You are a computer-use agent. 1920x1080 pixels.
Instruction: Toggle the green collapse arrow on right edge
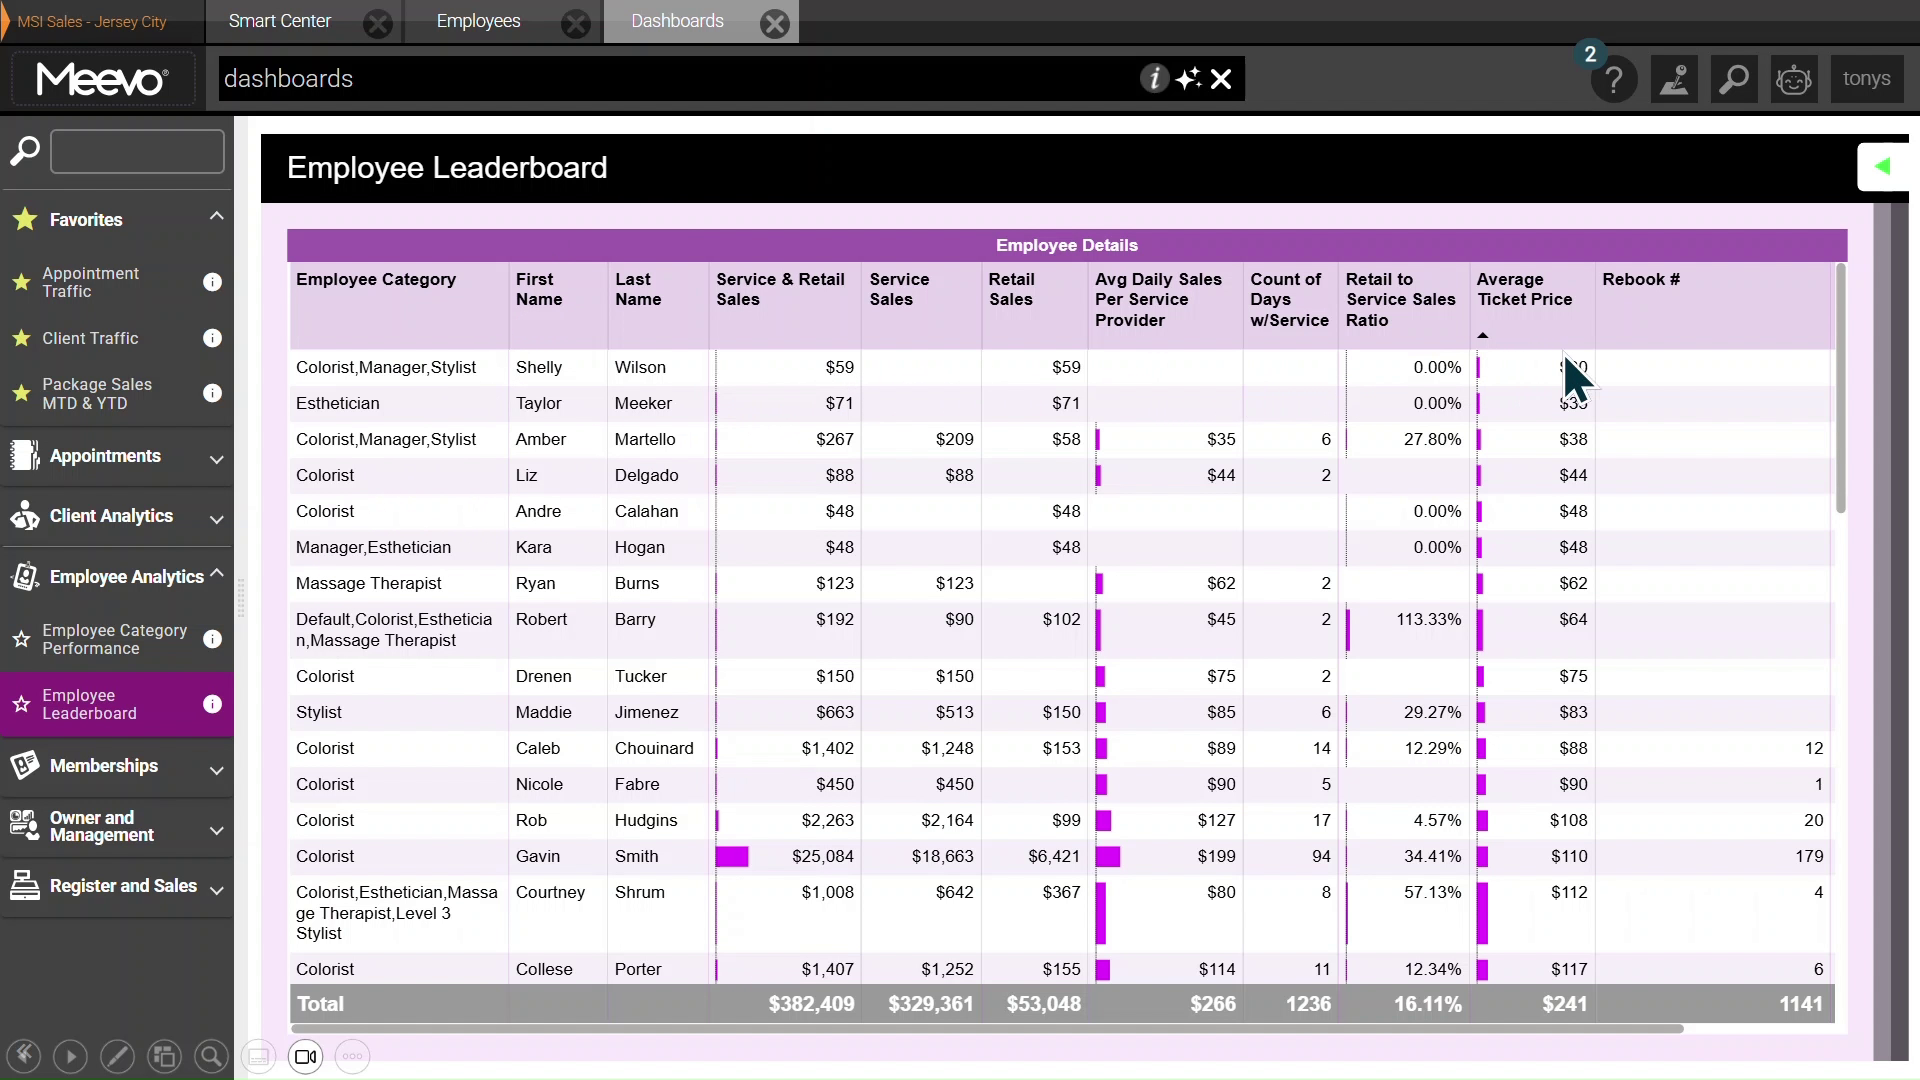(x=1884, y=166)
